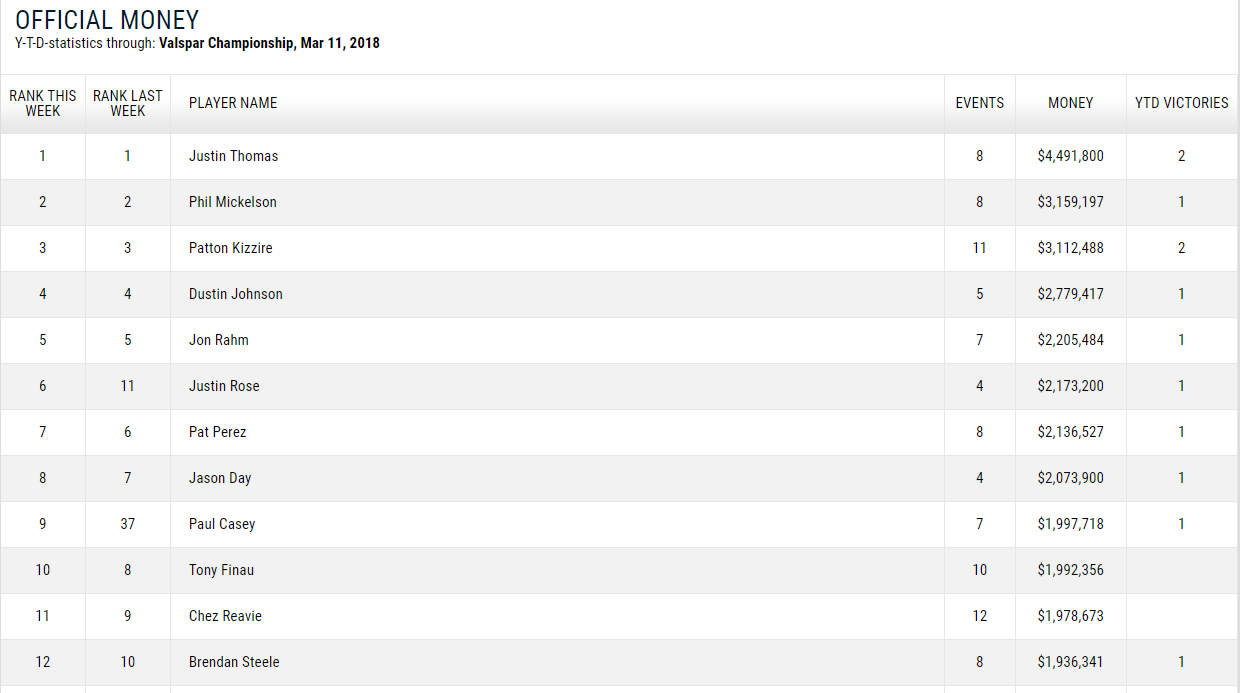The image size is (1240, 693).
Task: Click the Rank Last Week column header
Action: (128, 103)
